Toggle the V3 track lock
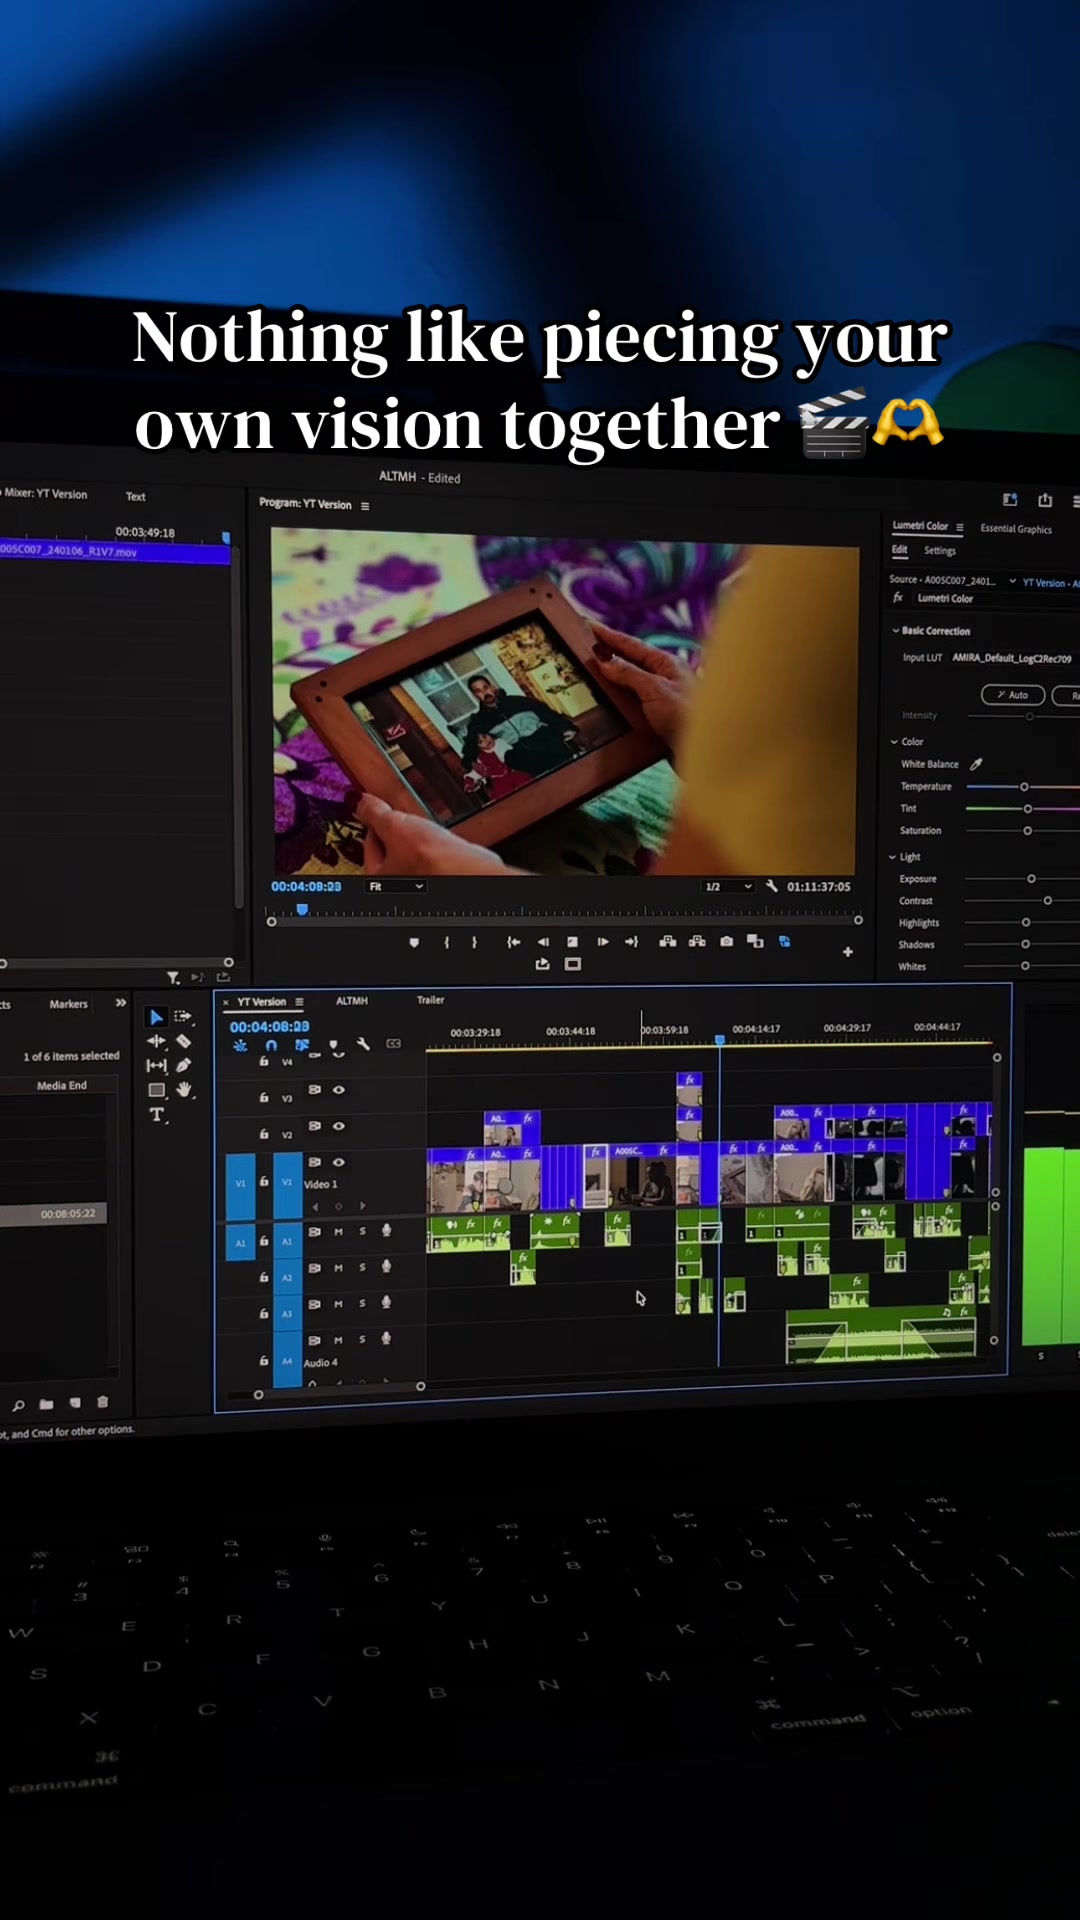Image resolution: width=1080 pixels, height=1920 pixels. tap(264, 1097)
